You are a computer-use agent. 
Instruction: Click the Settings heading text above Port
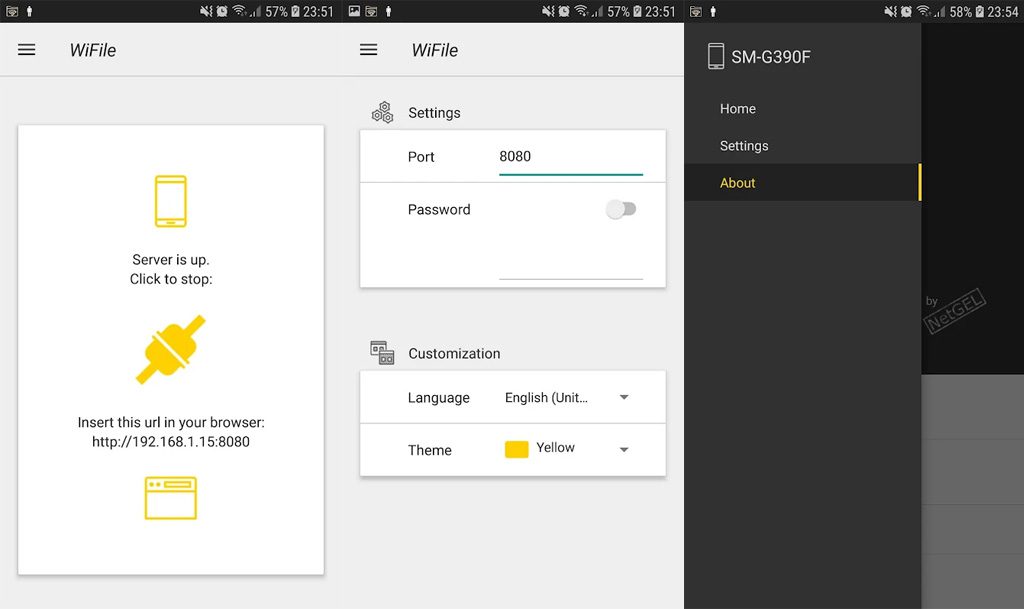(434, 113)
